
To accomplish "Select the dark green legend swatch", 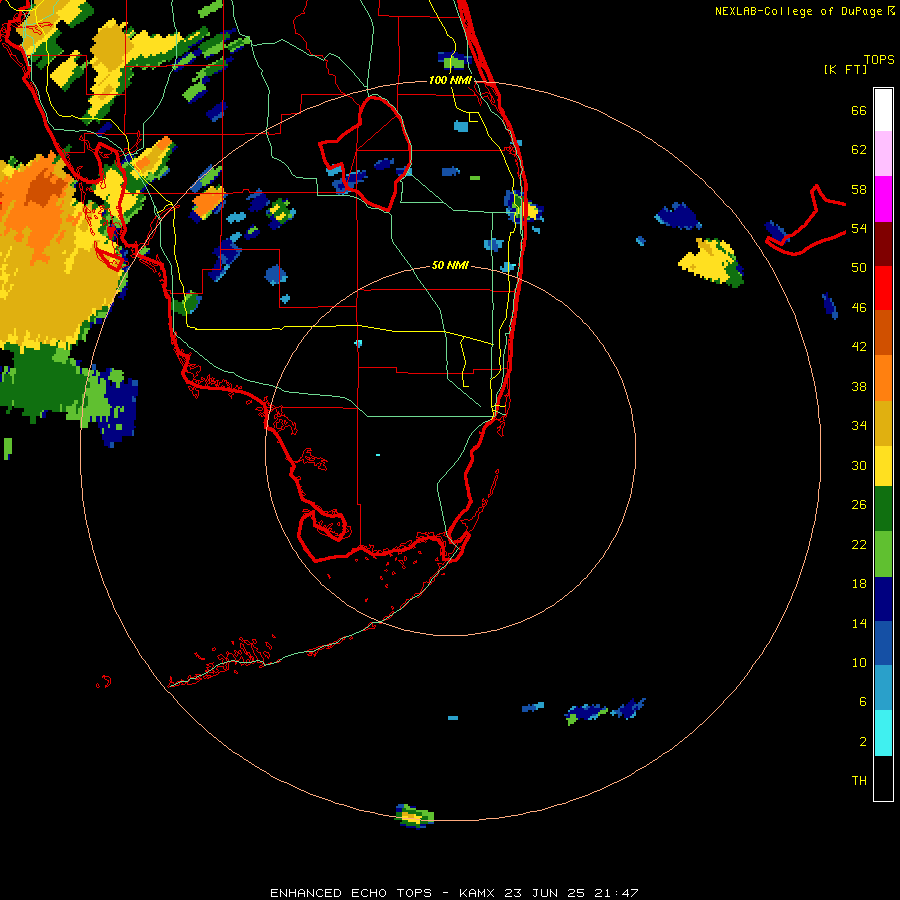I will click(883, 509).
